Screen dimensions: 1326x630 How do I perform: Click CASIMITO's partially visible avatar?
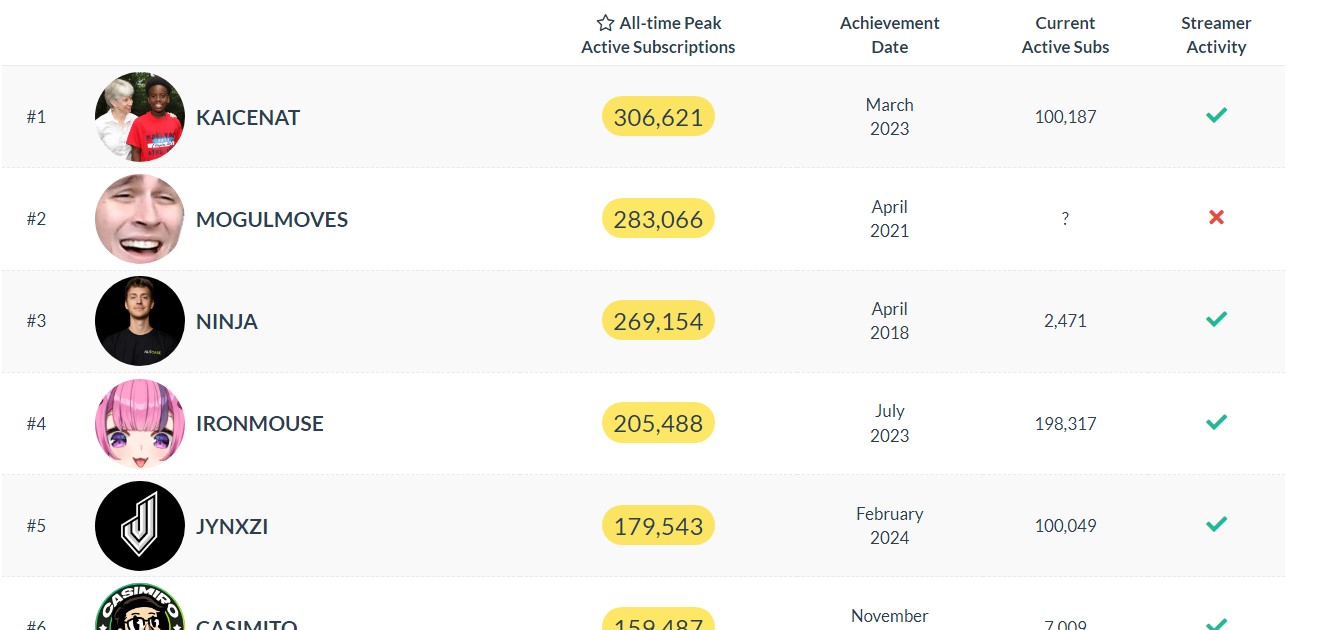click(x=140, y=607)
